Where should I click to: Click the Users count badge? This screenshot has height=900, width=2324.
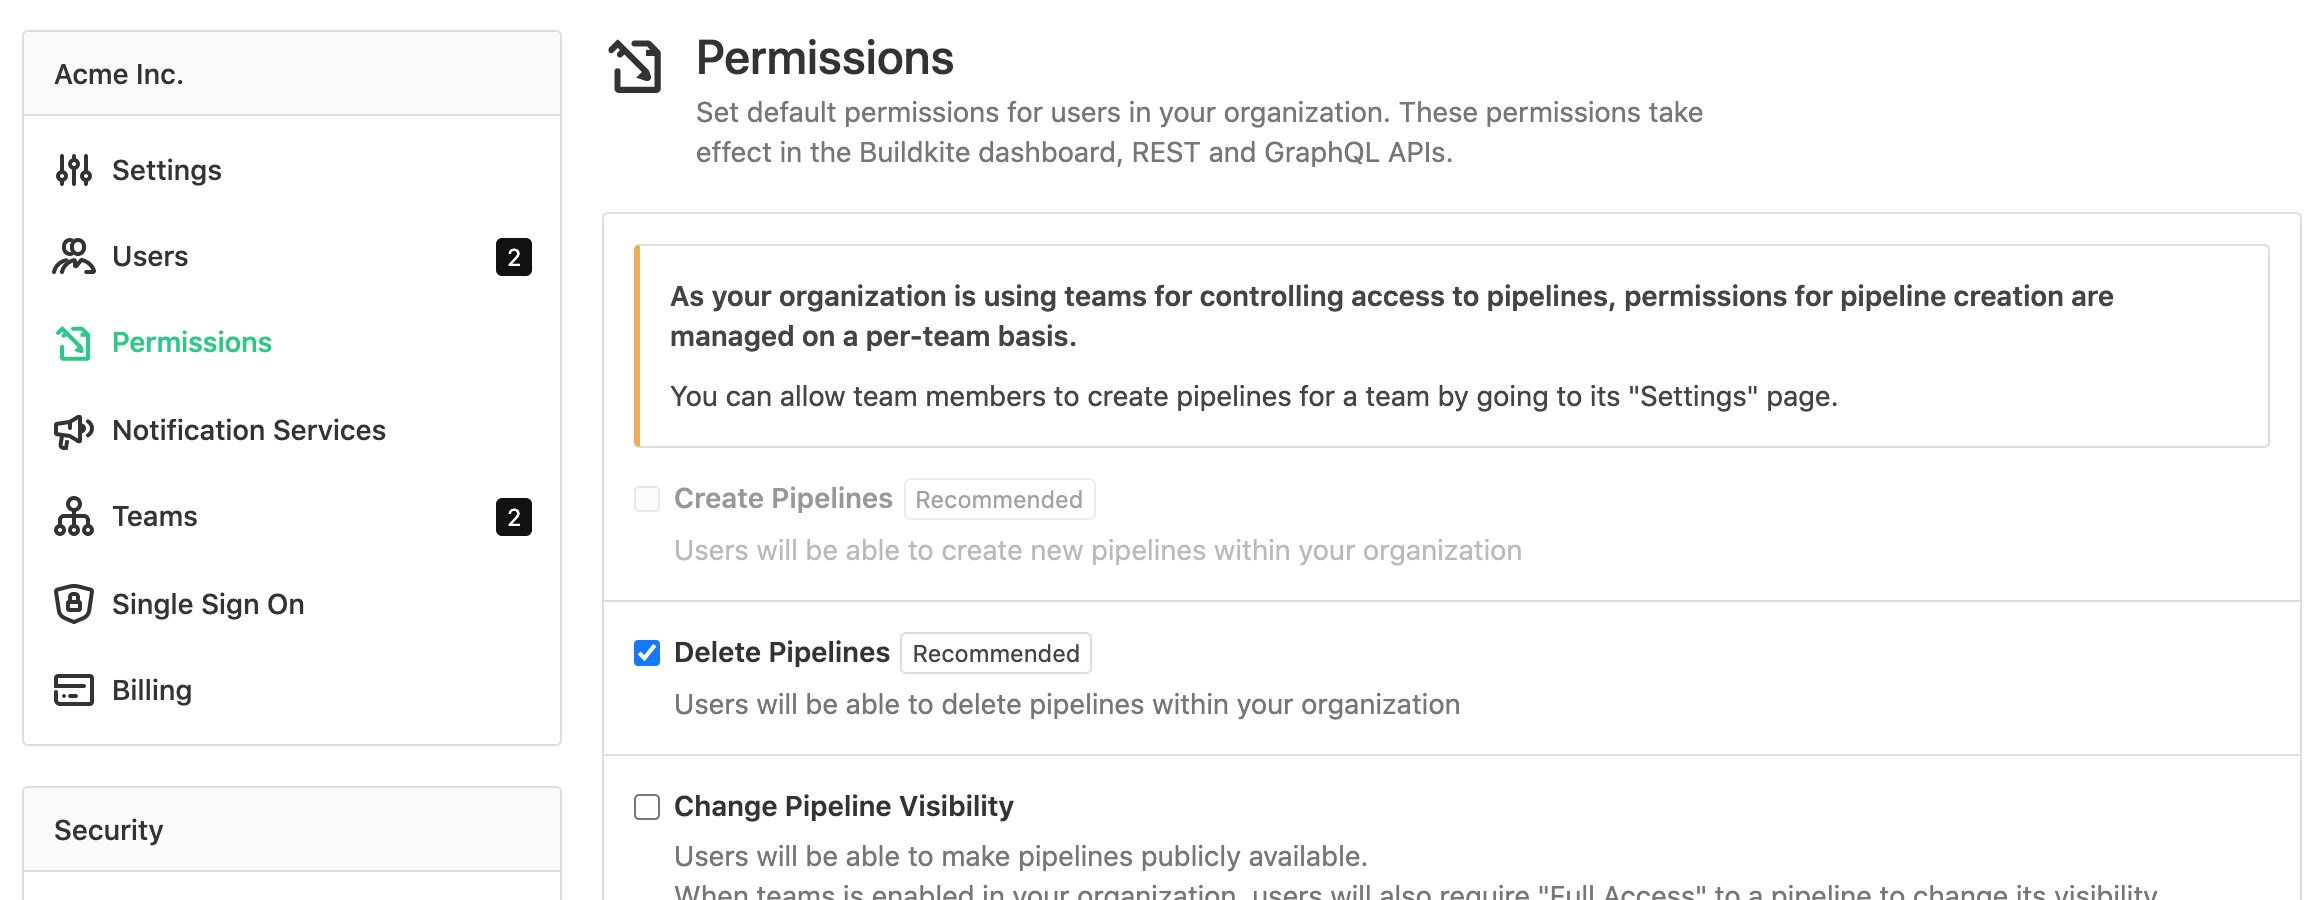tap(514, 257)
